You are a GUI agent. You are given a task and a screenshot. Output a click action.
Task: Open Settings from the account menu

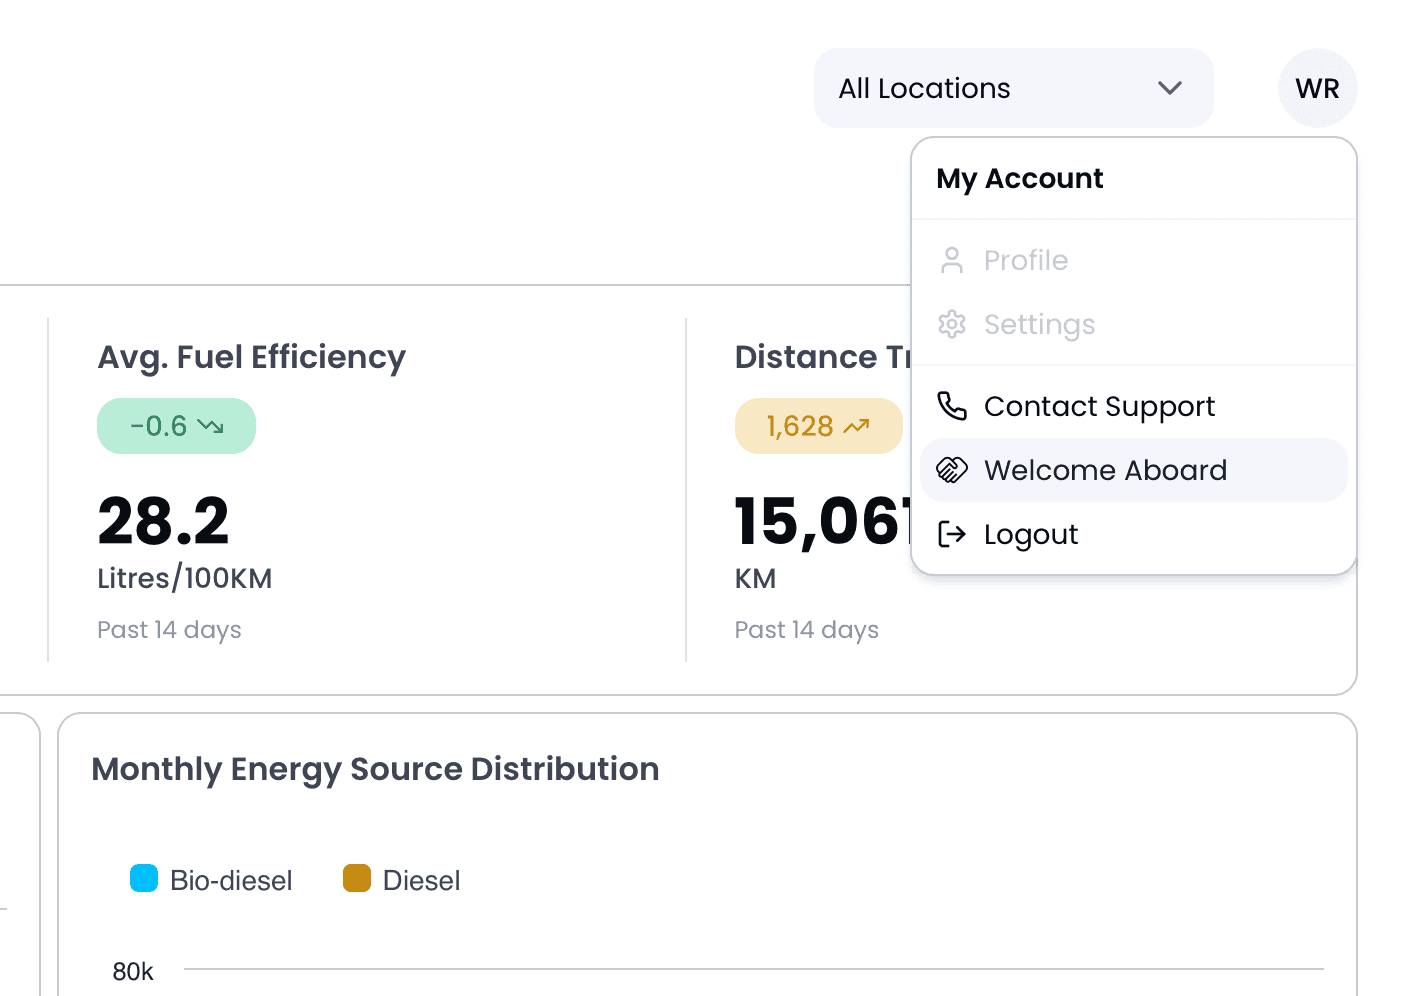[x=1039, y=324]
